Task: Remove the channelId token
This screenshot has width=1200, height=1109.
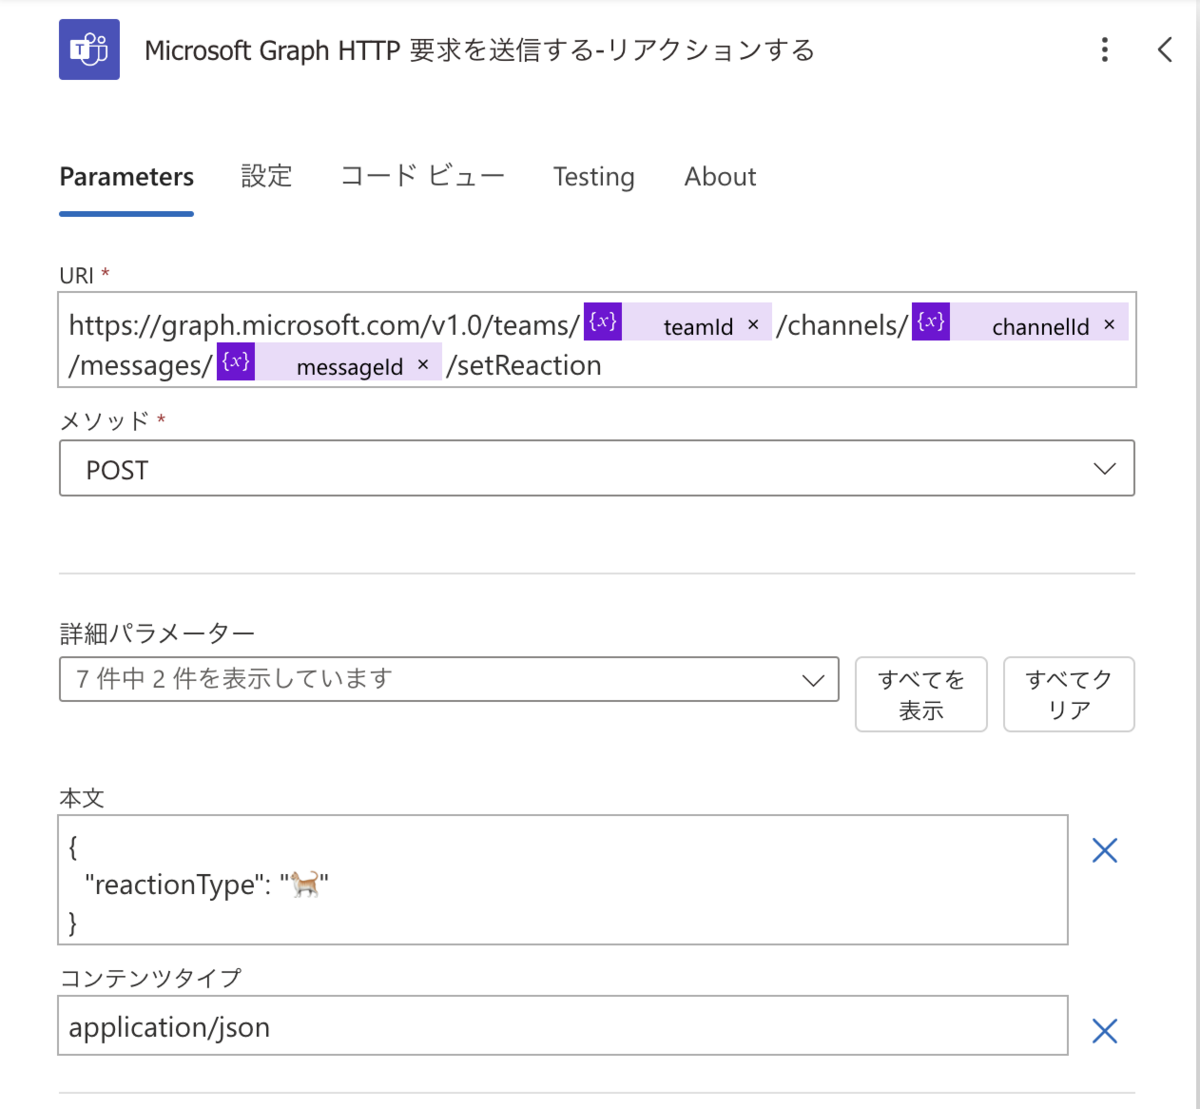Action: [1109, 325]
